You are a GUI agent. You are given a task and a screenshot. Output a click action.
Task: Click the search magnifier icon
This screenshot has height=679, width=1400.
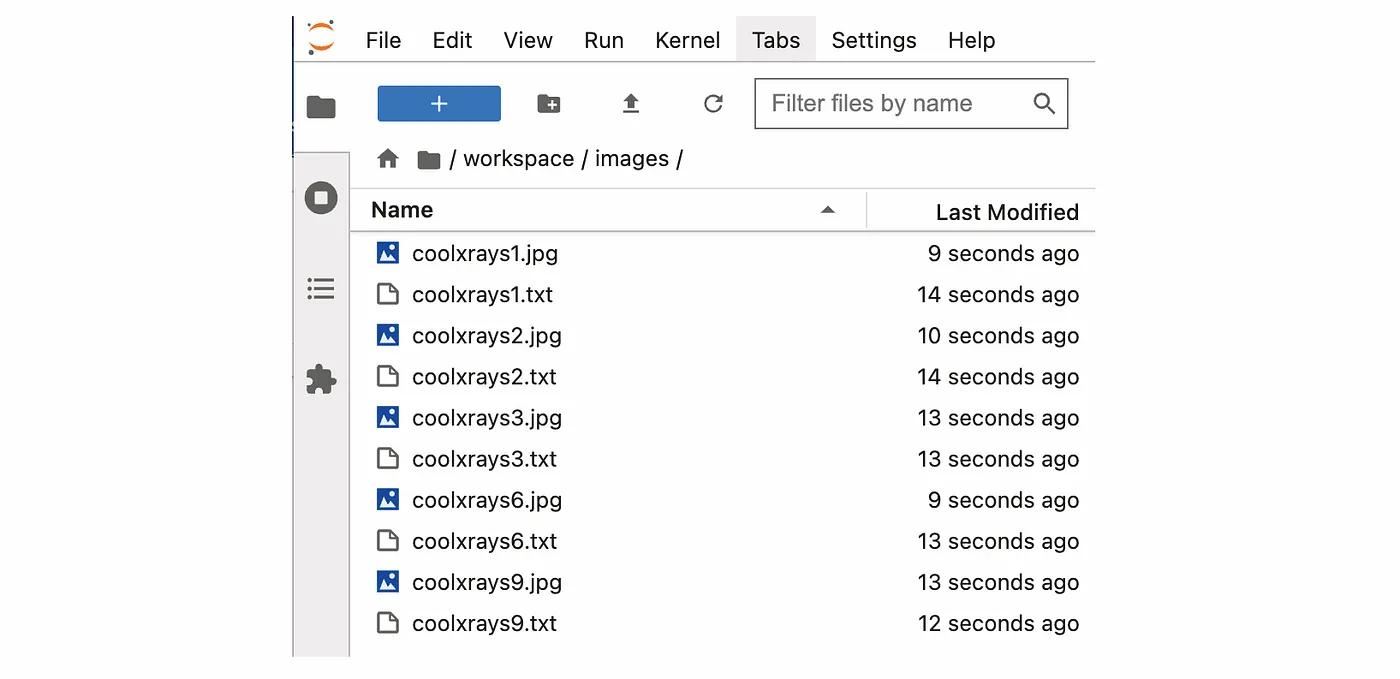click(1044, 103)
